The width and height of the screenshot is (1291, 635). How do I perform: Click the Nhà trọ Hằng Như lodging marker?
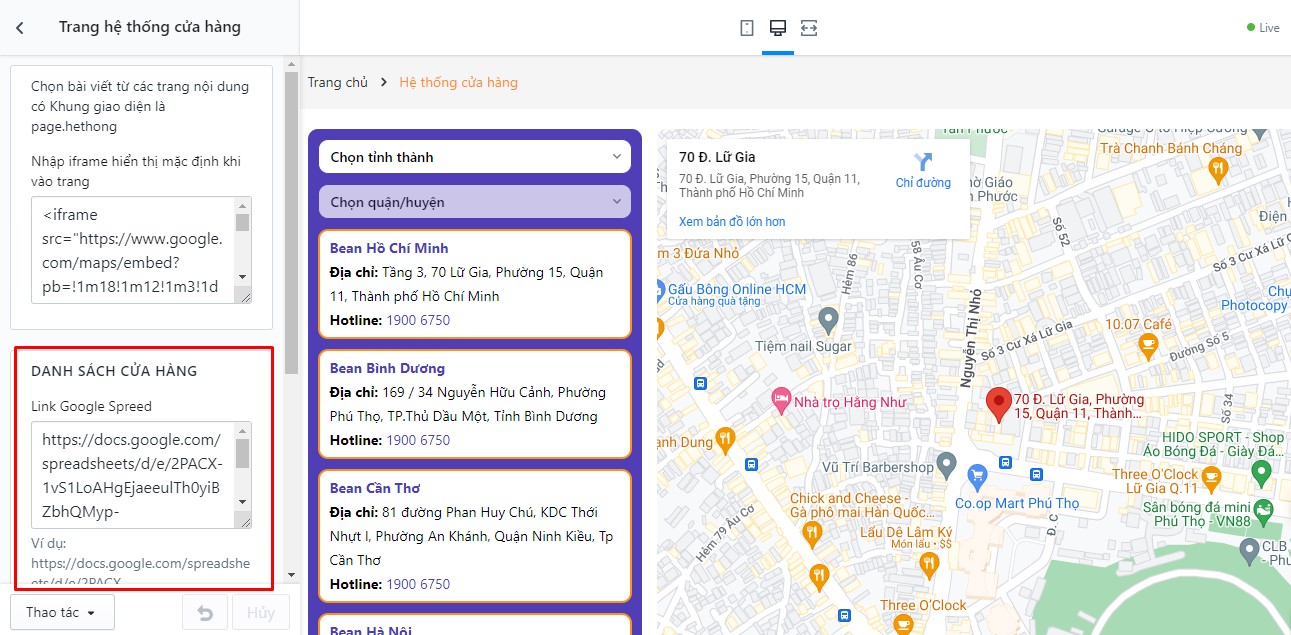pos(782,401)
